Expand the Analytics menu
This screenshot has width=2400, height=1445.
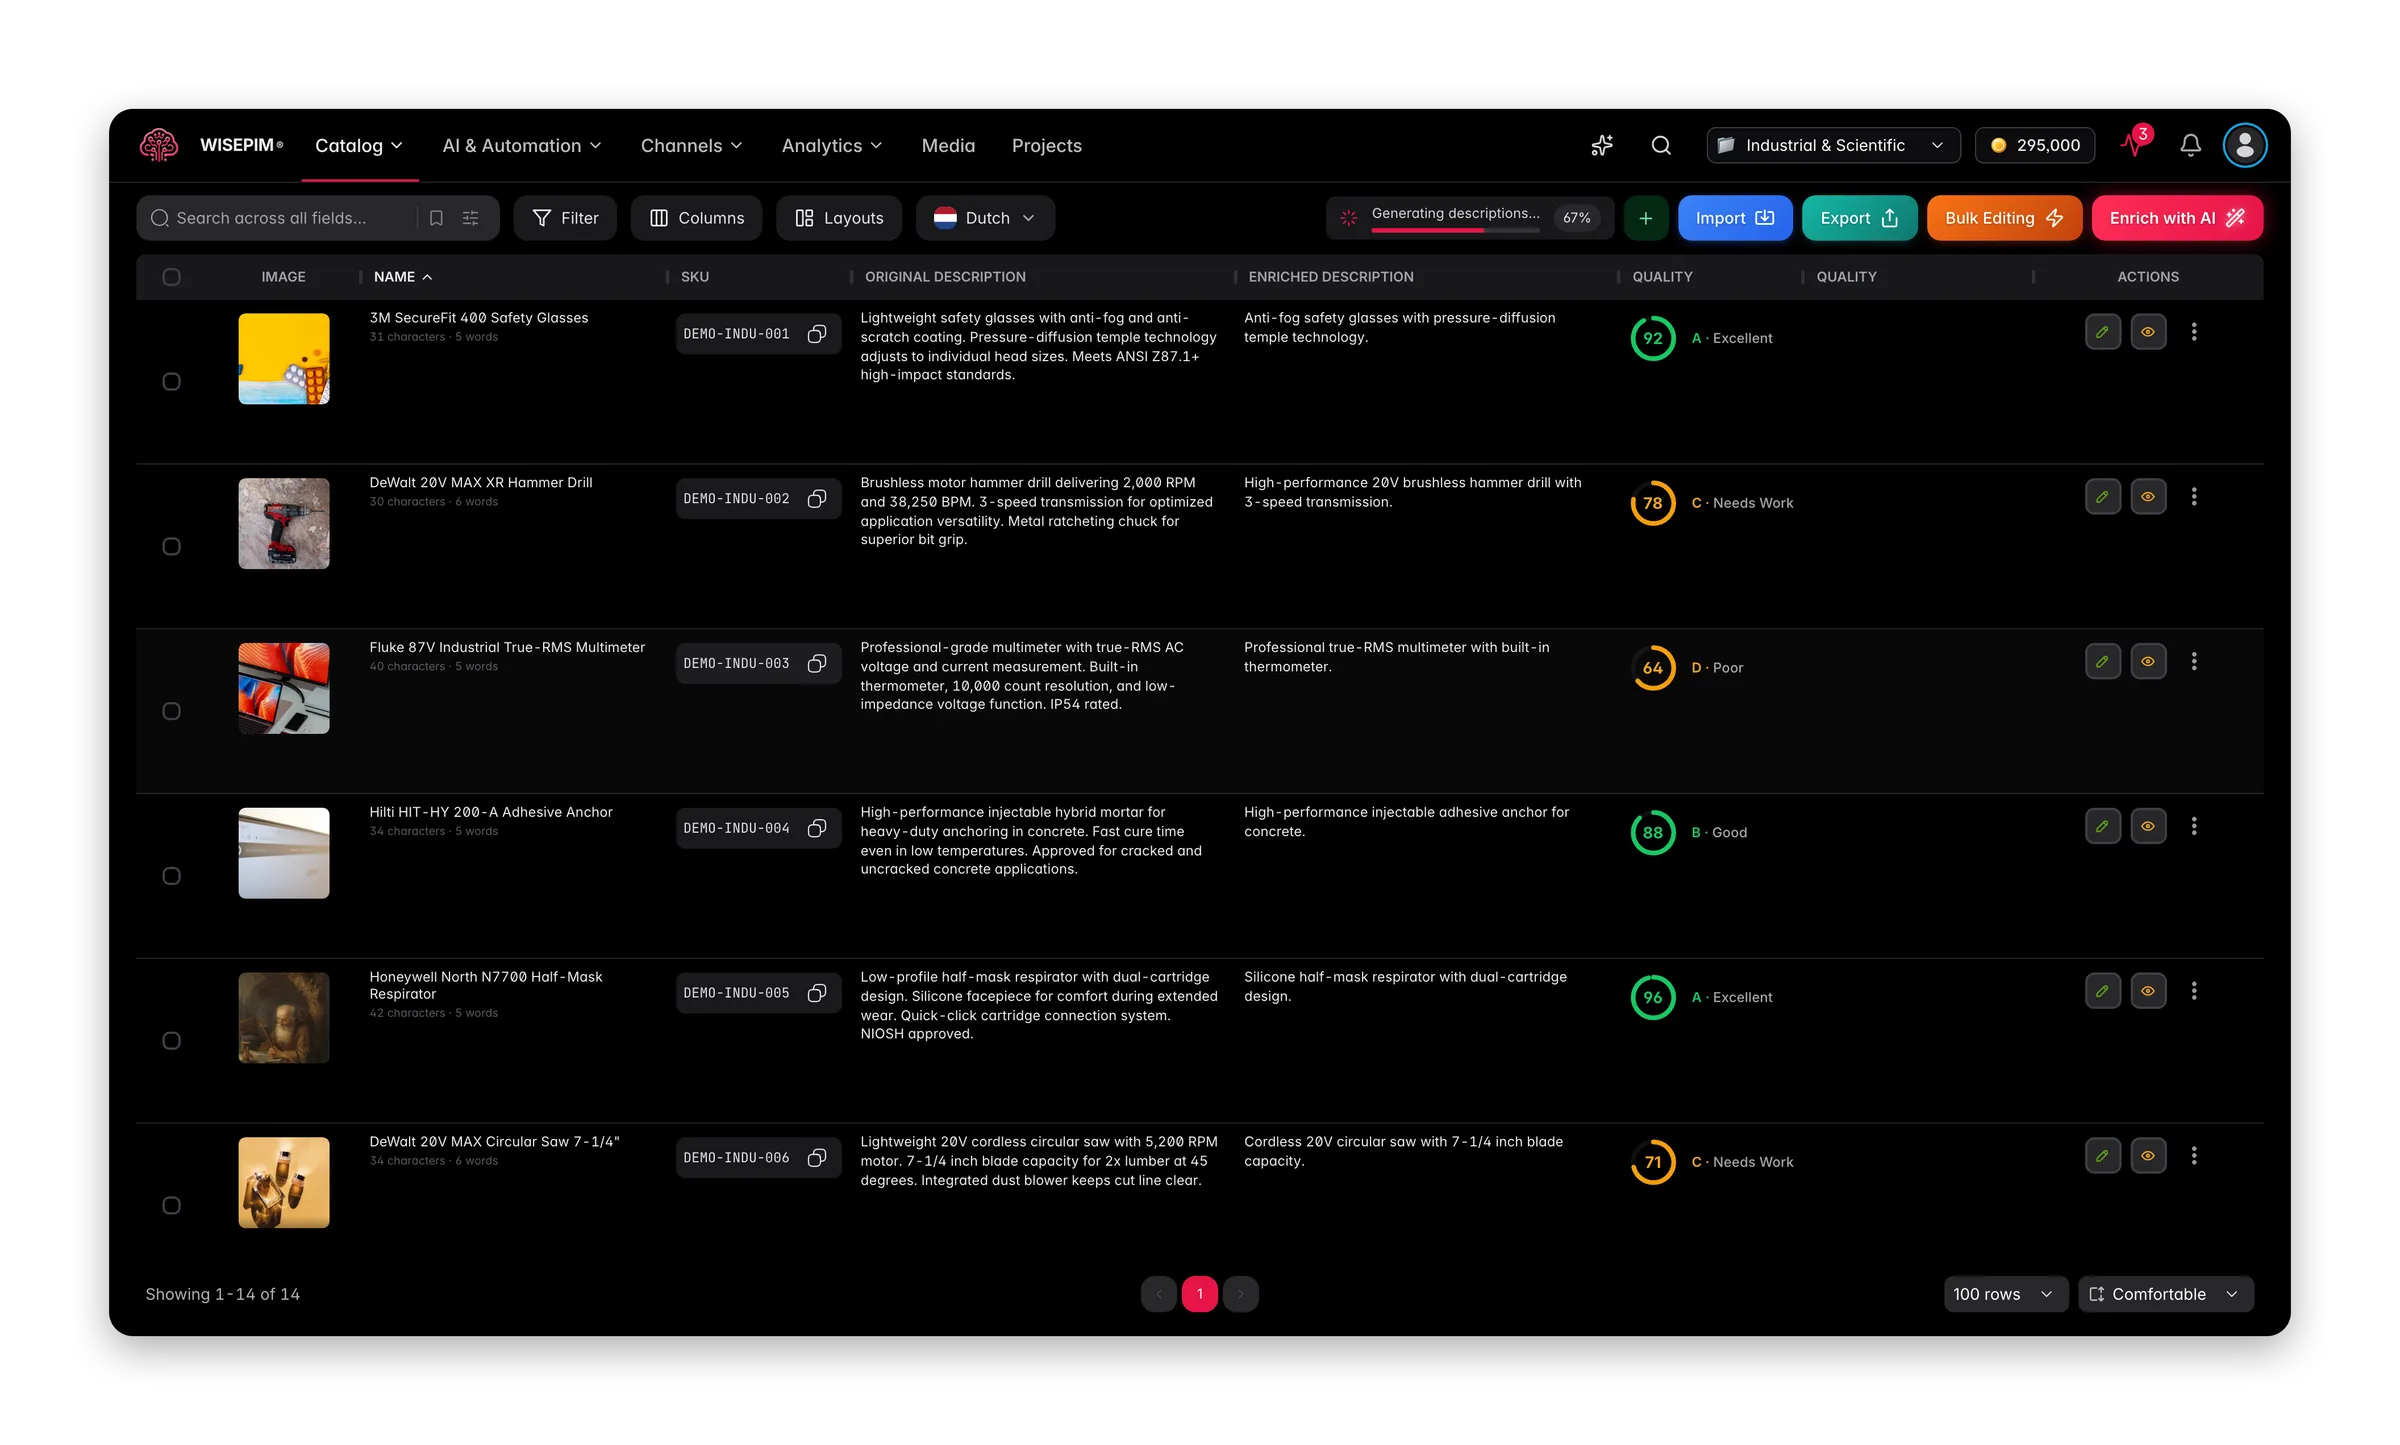[x=831, y=146]
